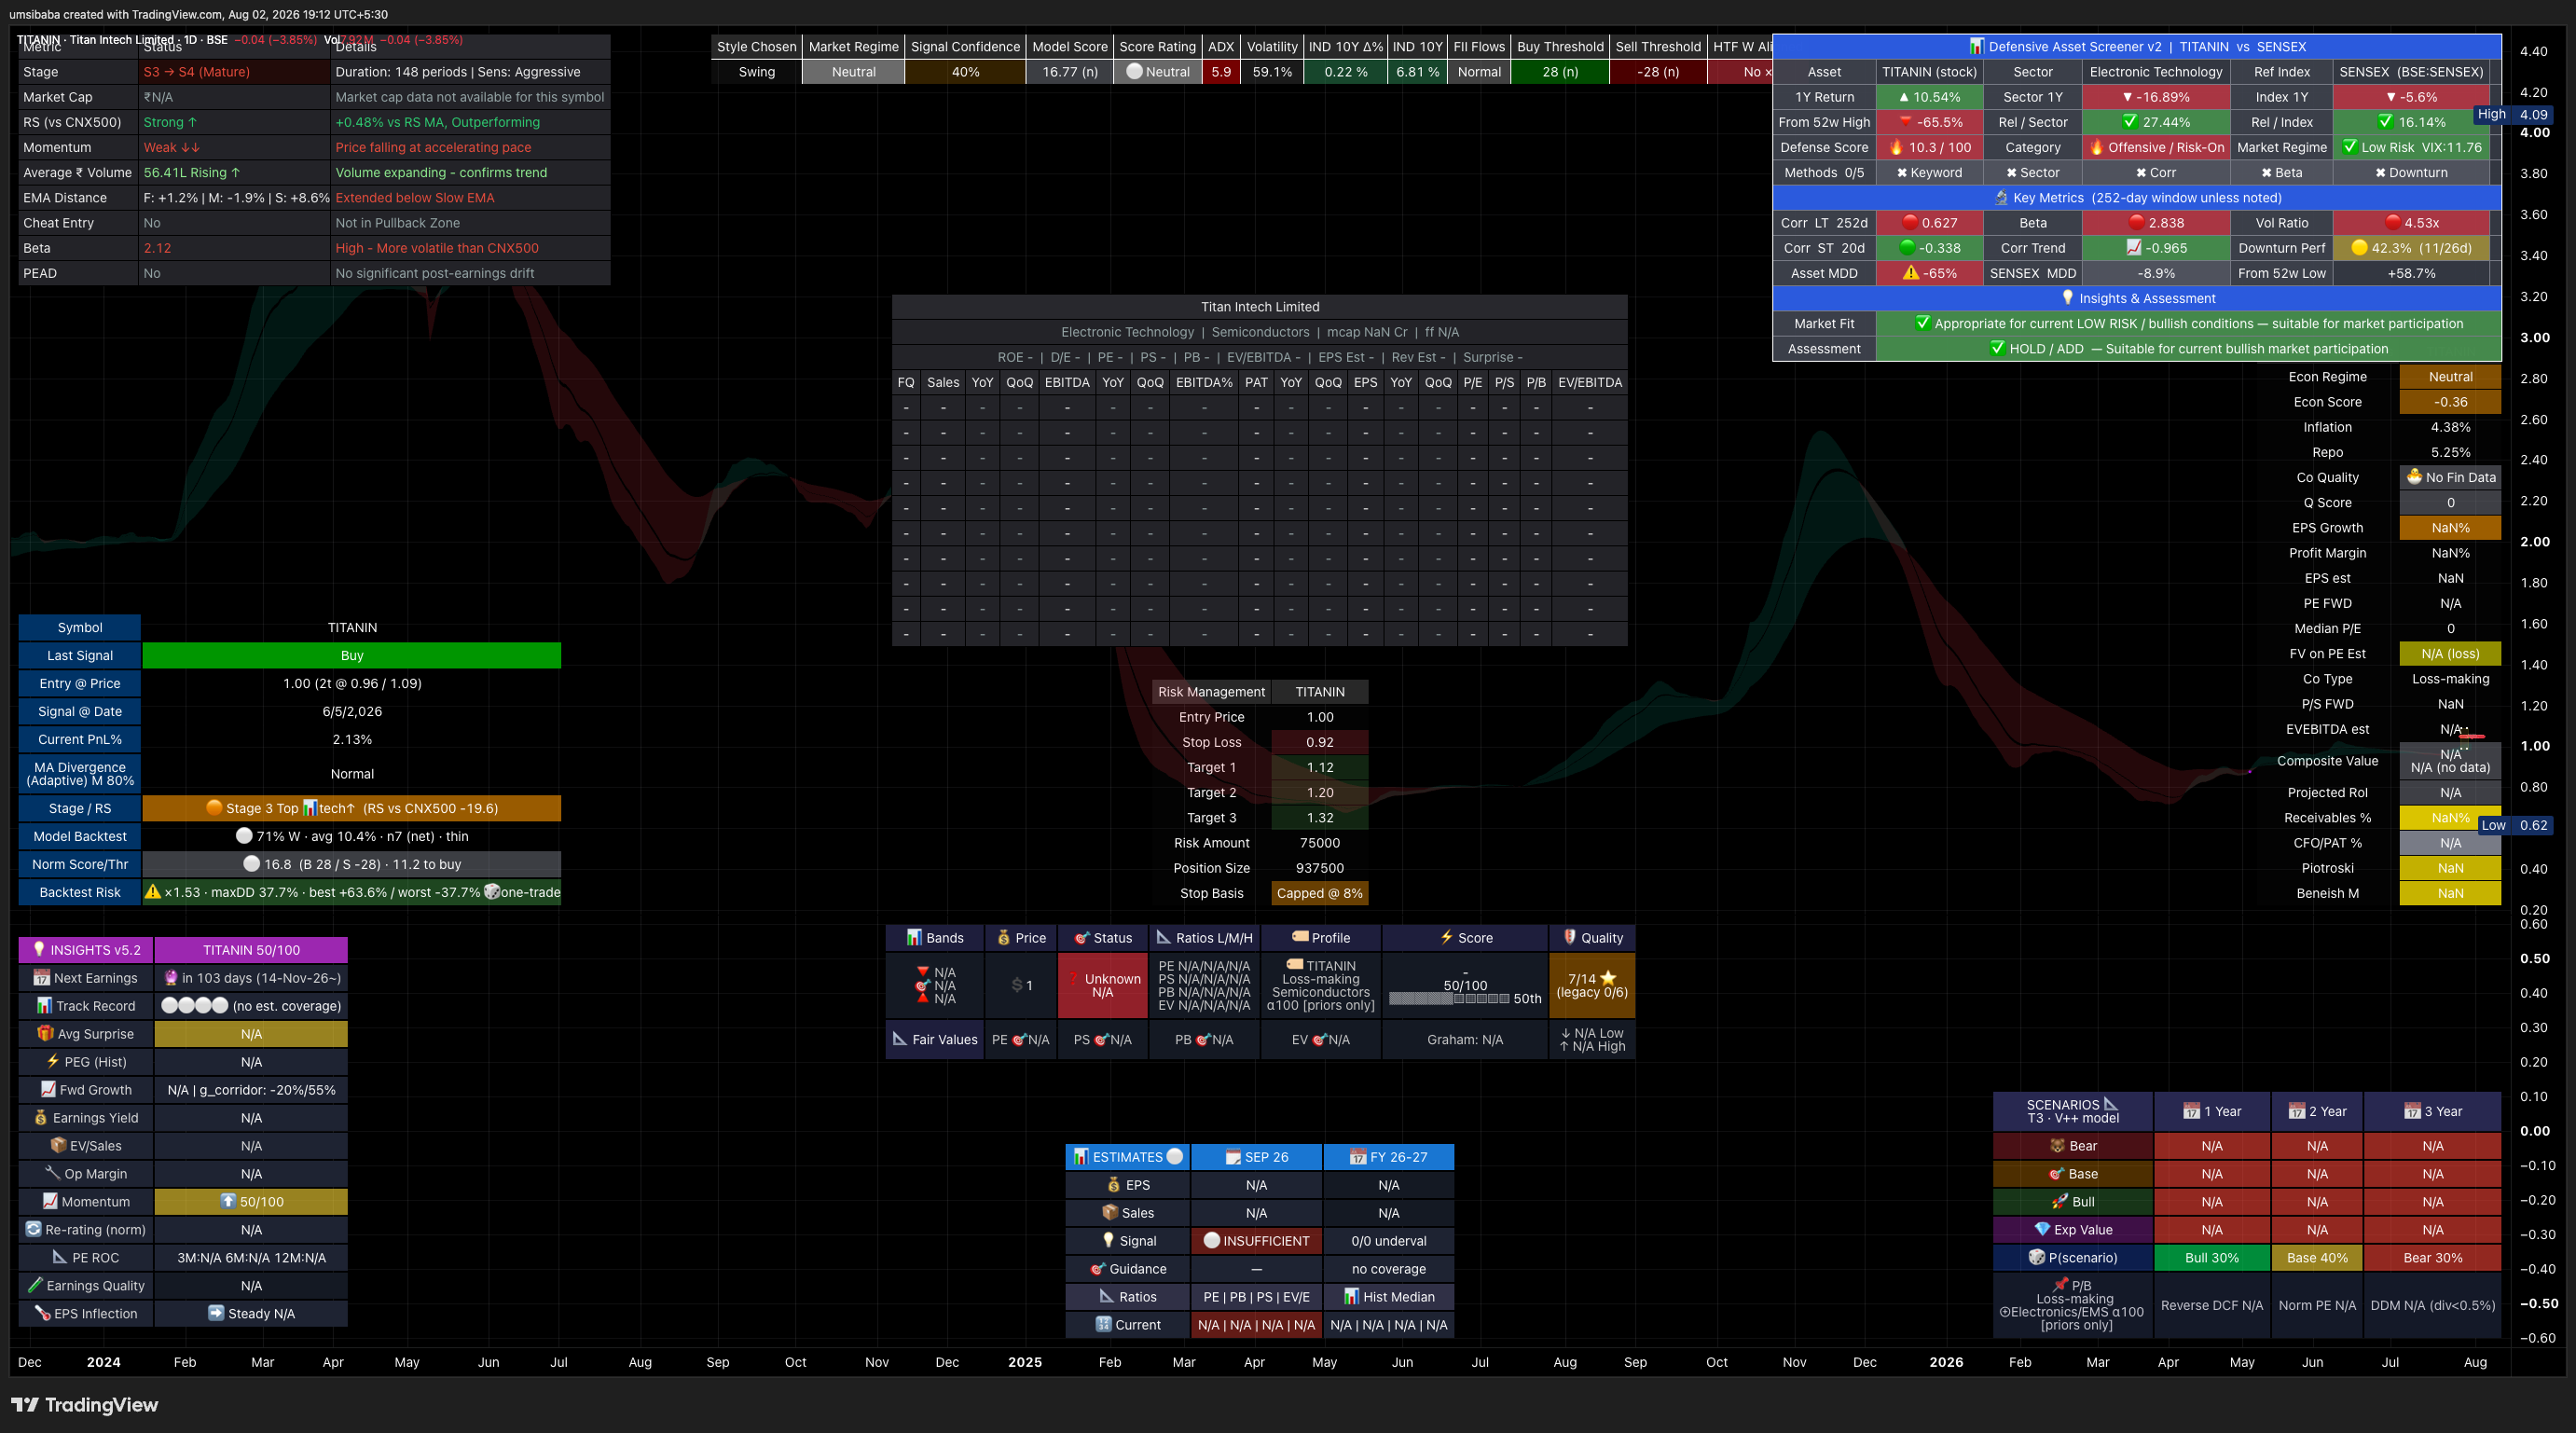The height and width of the screenshot is (1433, 2576).
Task: Click the rocket icon beside Bull scenario
Action: click(2060, 1202)
